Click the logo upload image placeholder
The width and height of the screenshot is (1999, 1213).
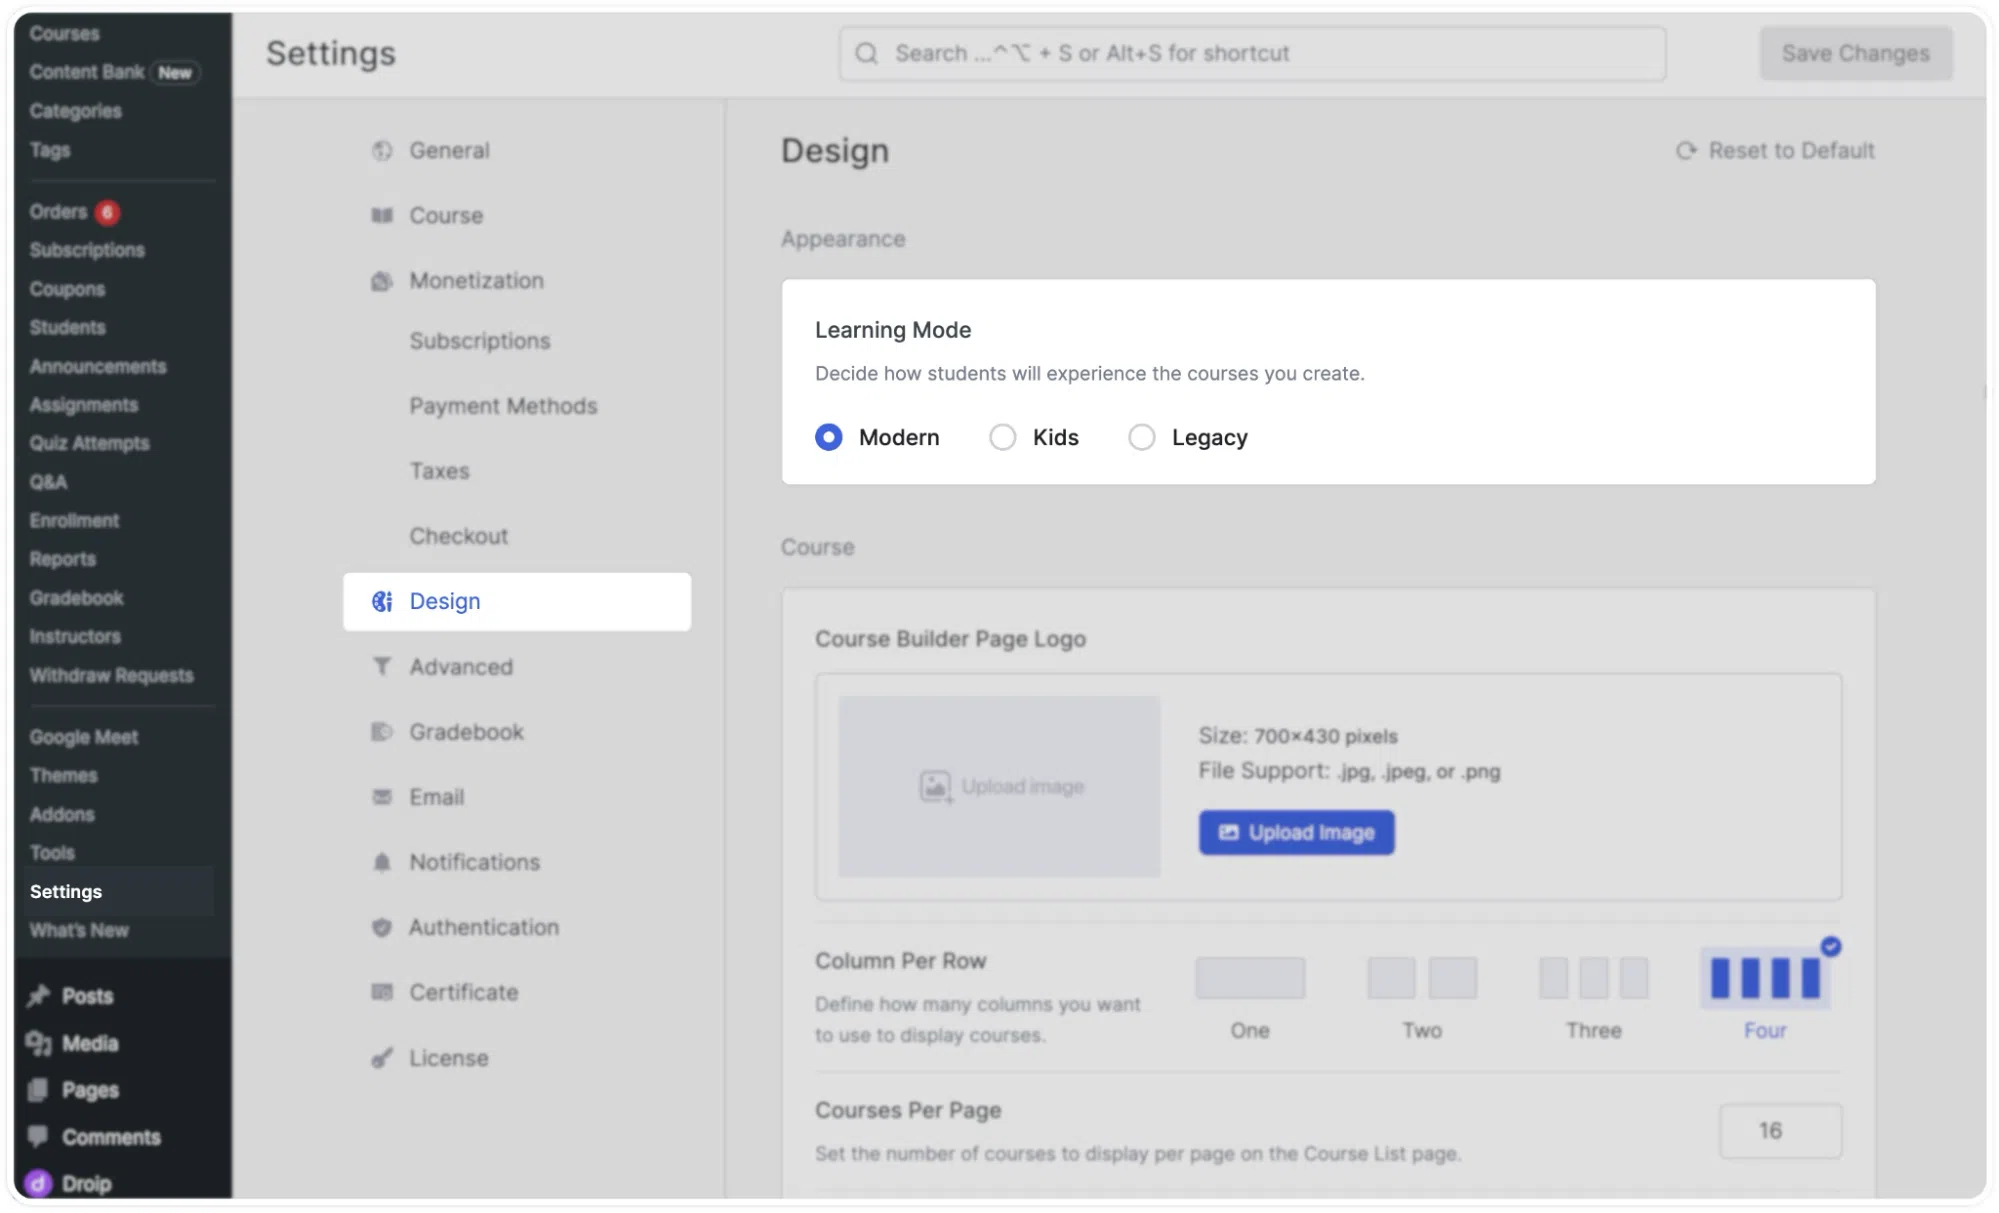click(x=999, y=787)
